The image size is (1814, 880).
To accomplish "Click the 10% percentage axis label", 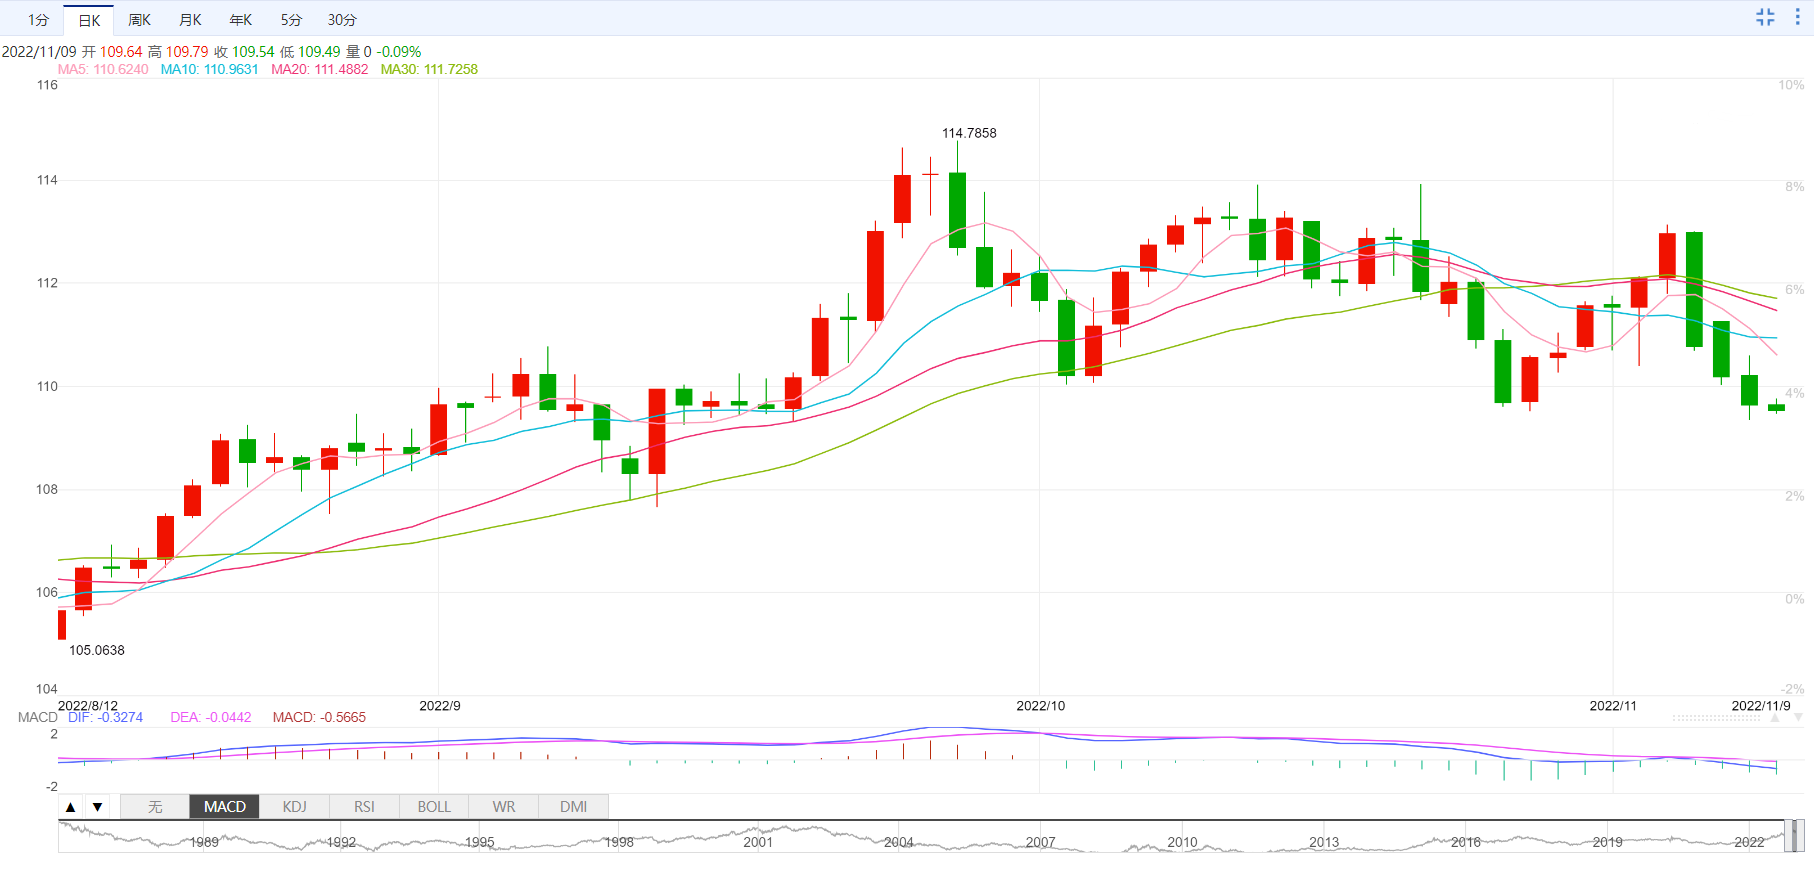I will [1791, 85].
